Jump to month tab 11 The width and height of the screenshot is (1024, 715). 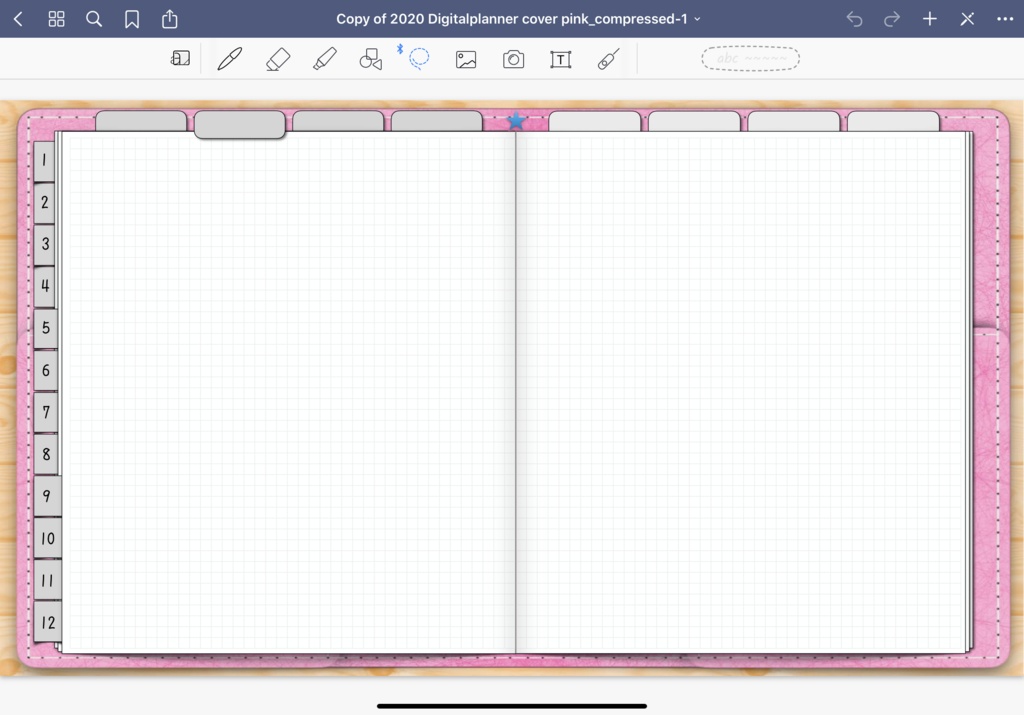coord(47,580)
